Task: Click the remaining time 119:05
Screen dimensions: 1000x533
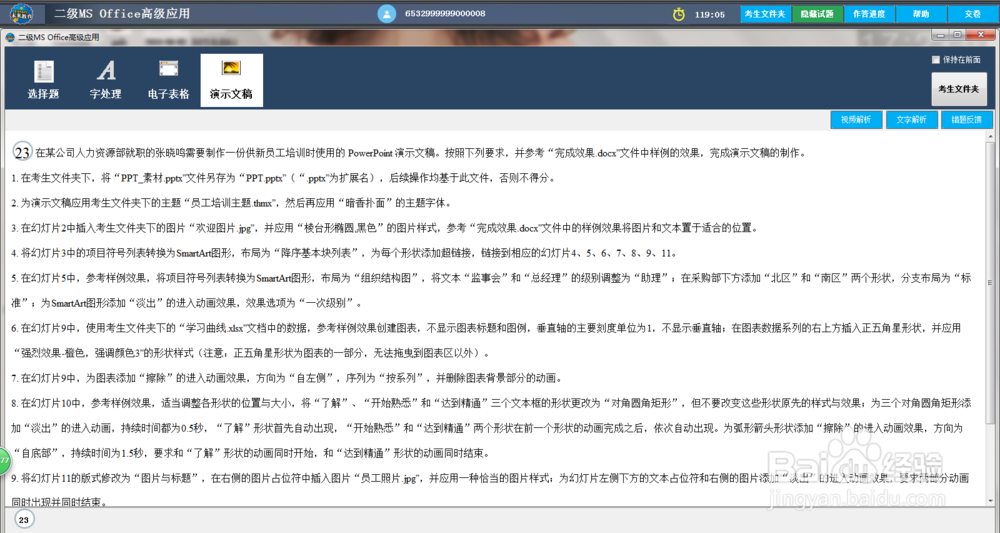Action: click(x=710, y=14)
